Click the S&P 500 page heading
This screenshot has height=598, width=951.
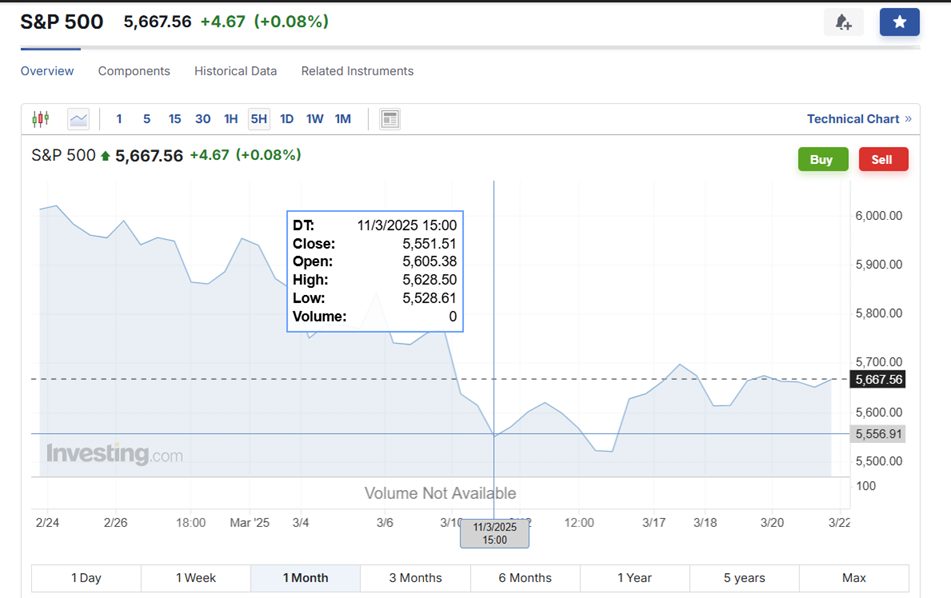62,22
